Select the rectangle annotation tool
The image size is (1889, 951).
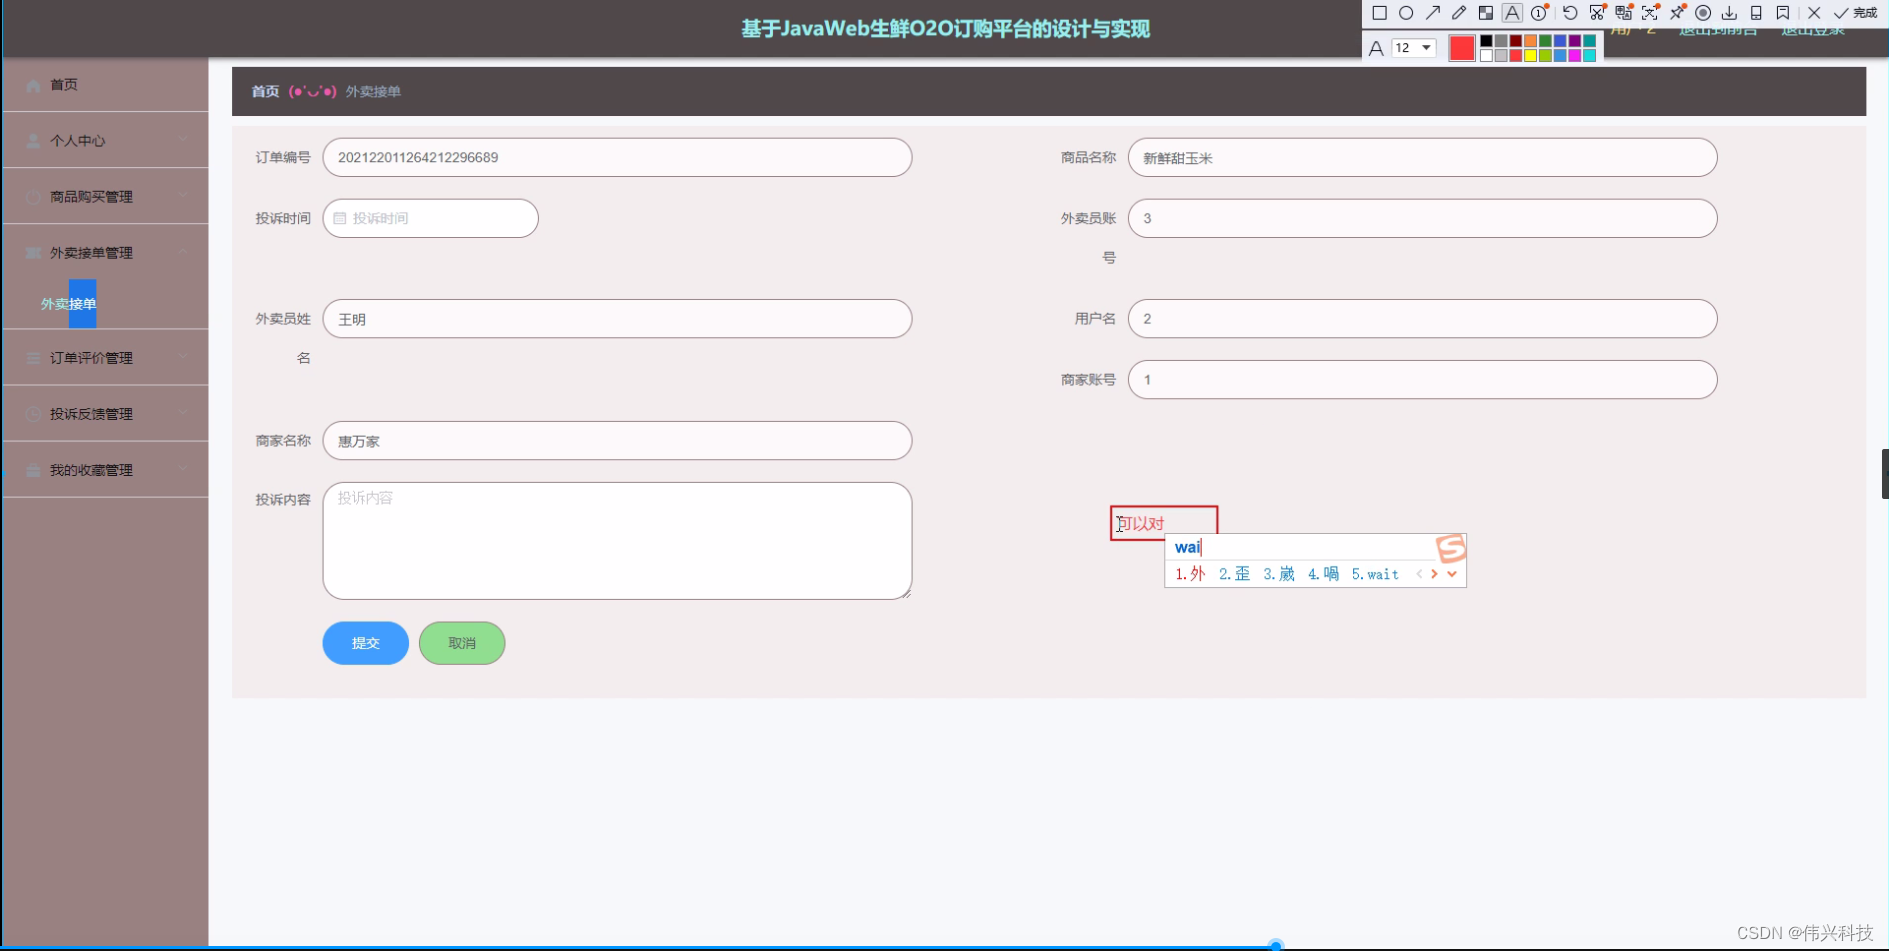coord(1380,12)
